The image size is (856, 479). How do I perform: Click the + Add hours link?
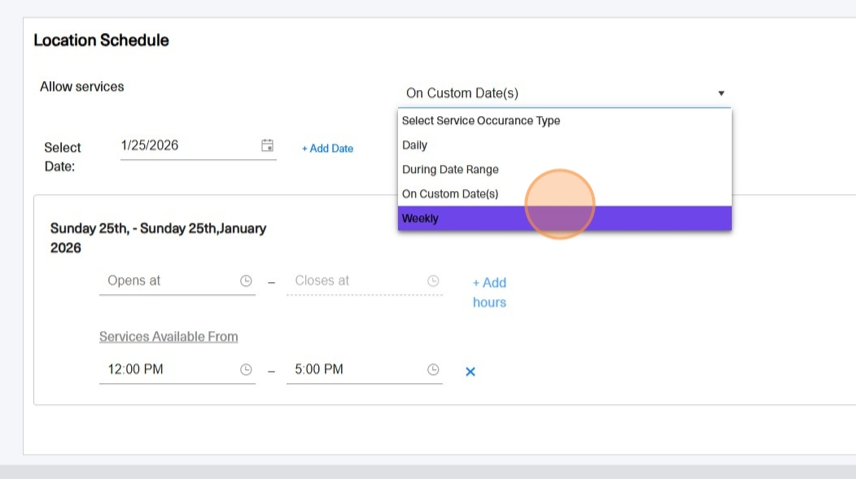pyautogui.click(x=489, y=292)
